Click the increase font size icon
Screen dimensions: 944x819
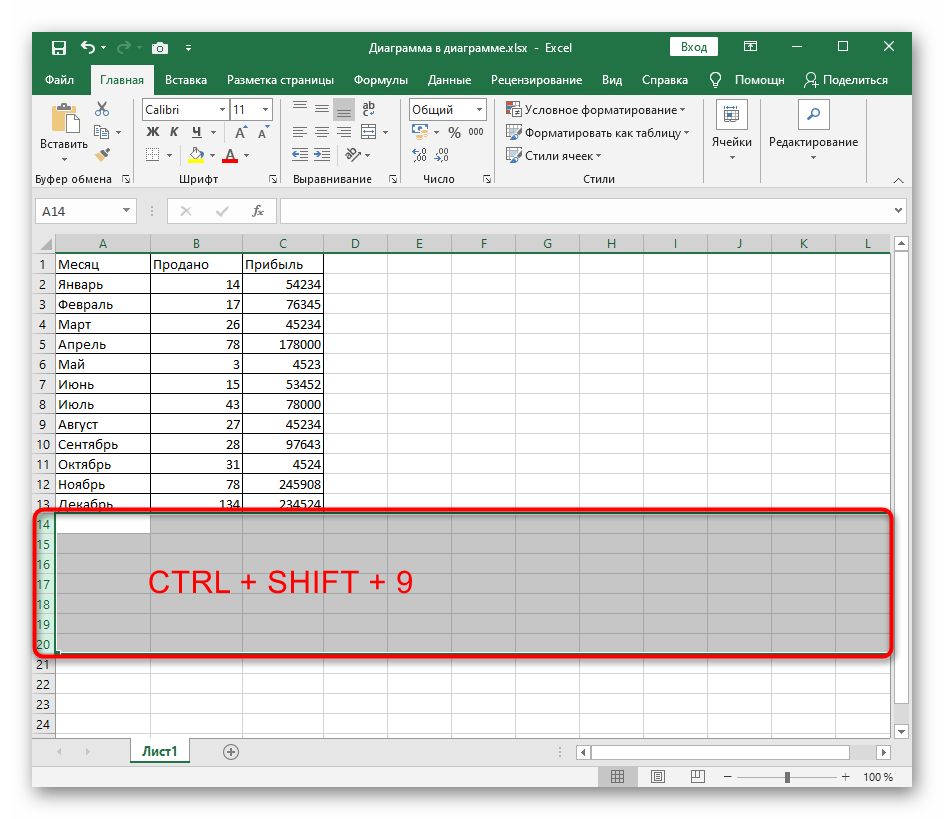[x=239, y=132]
